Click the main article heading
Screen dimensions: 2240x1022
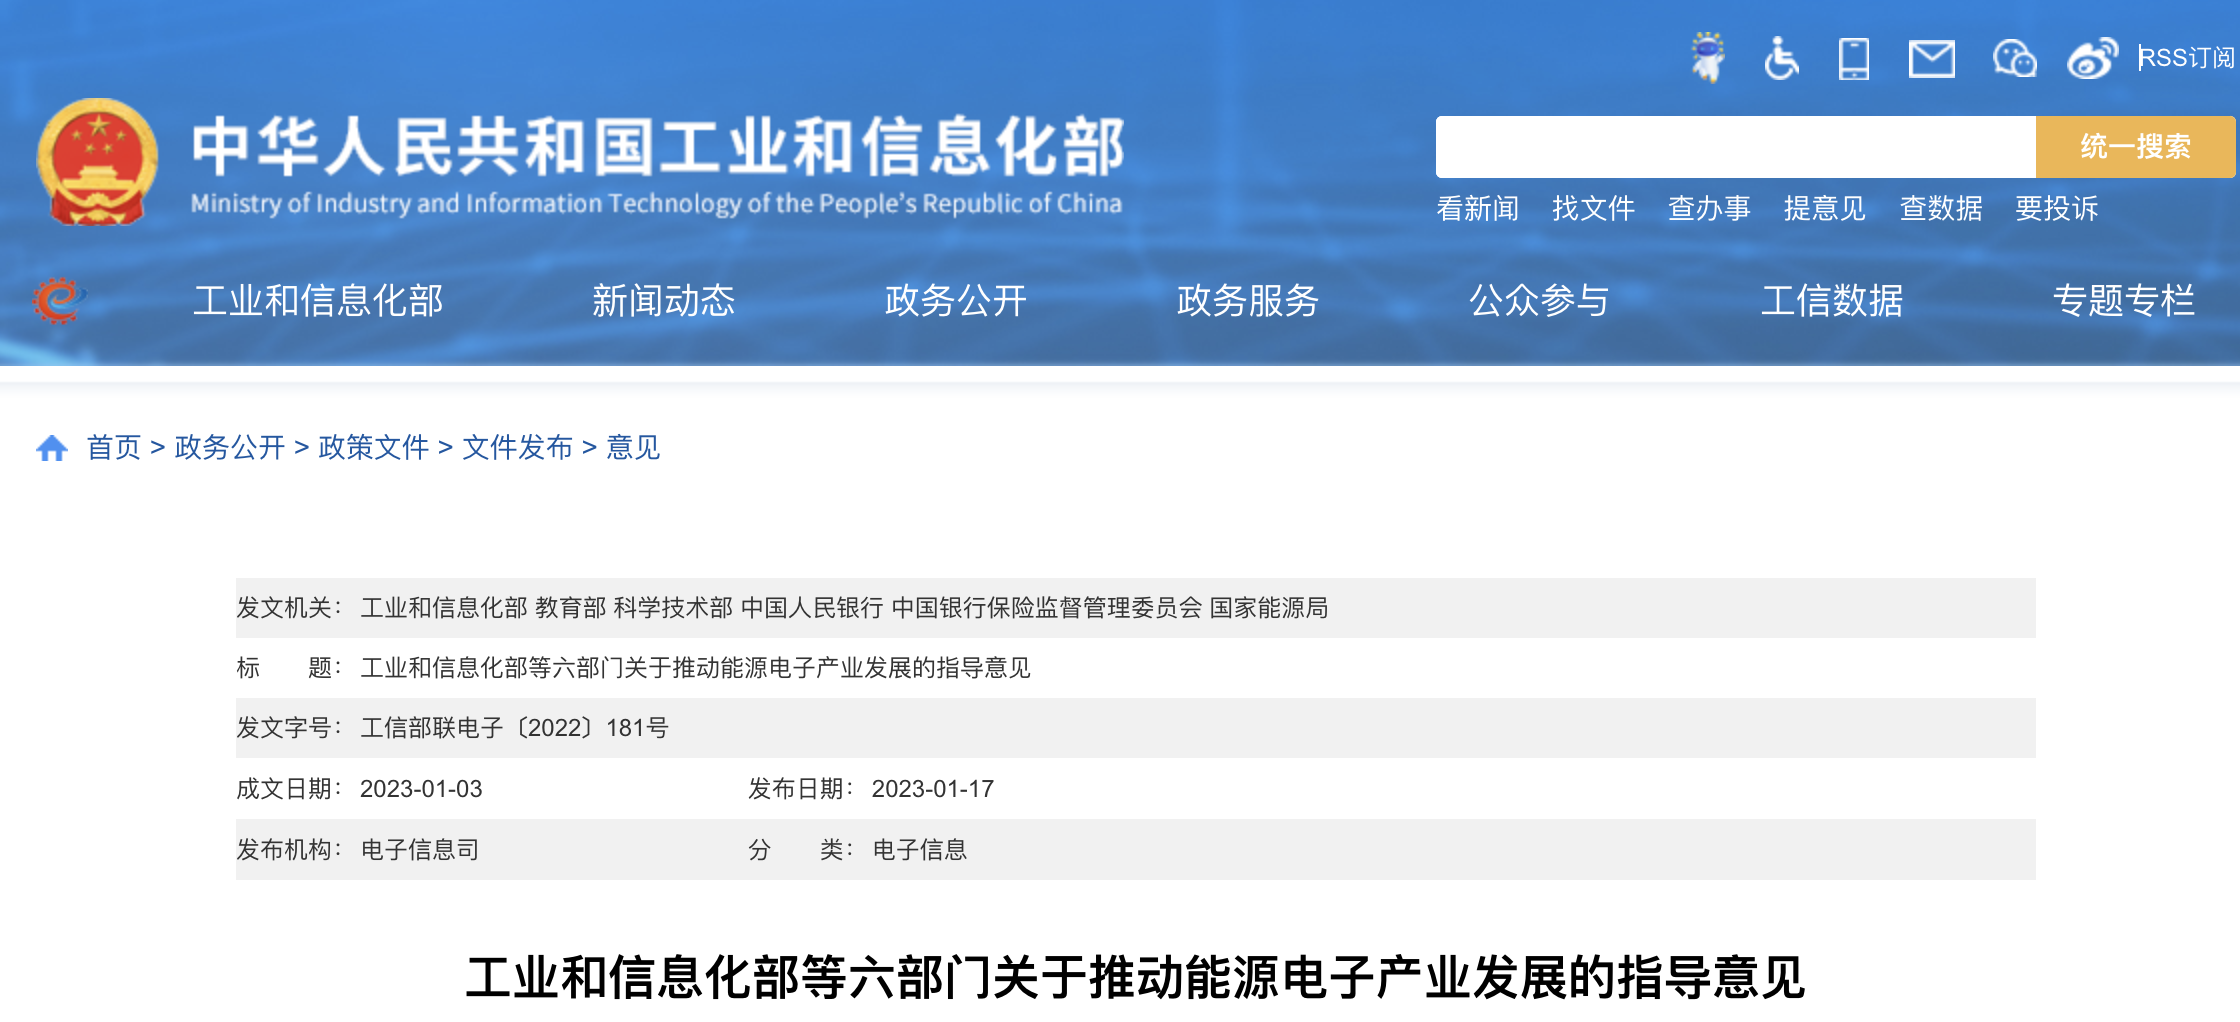pyautogui.click(x=1136, y=977)
